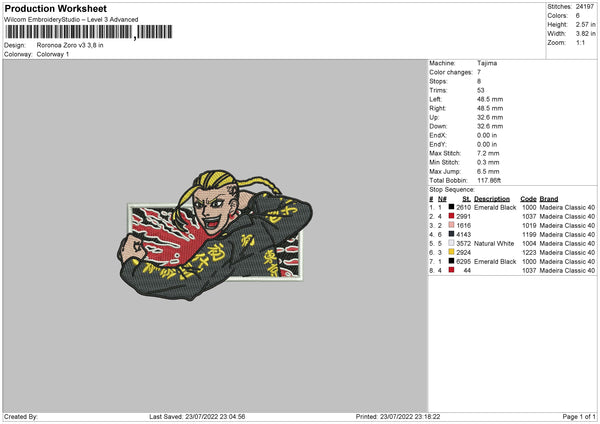Click code 1199 in the stop sequence

pos(529,234)
